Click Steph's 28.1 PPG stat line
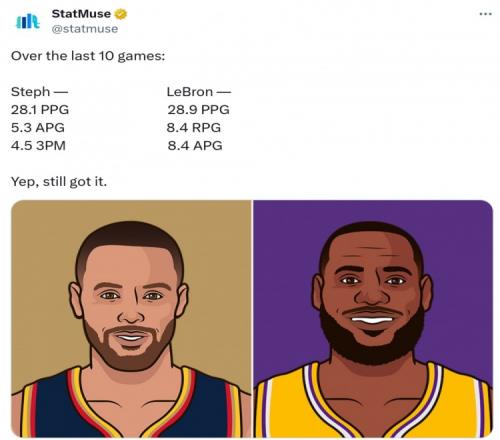The image size is (500, 440). pos(40,110)
